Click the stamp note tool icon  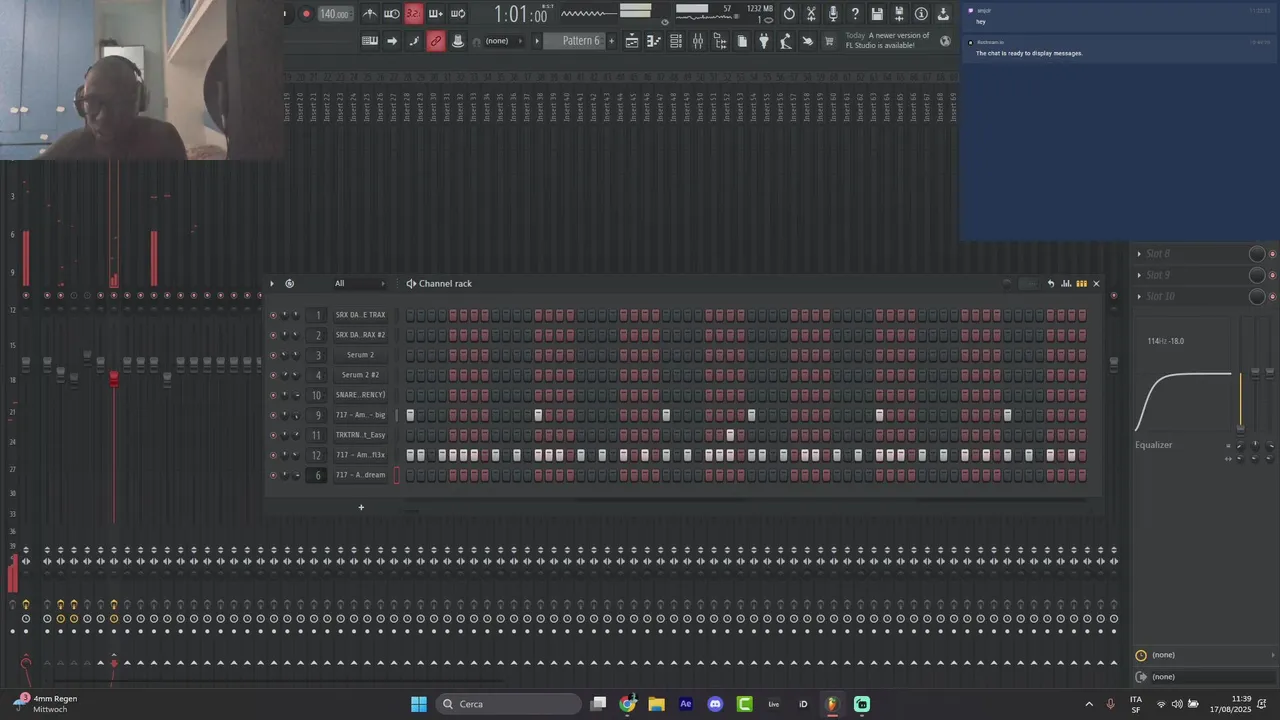click(458, 41)
